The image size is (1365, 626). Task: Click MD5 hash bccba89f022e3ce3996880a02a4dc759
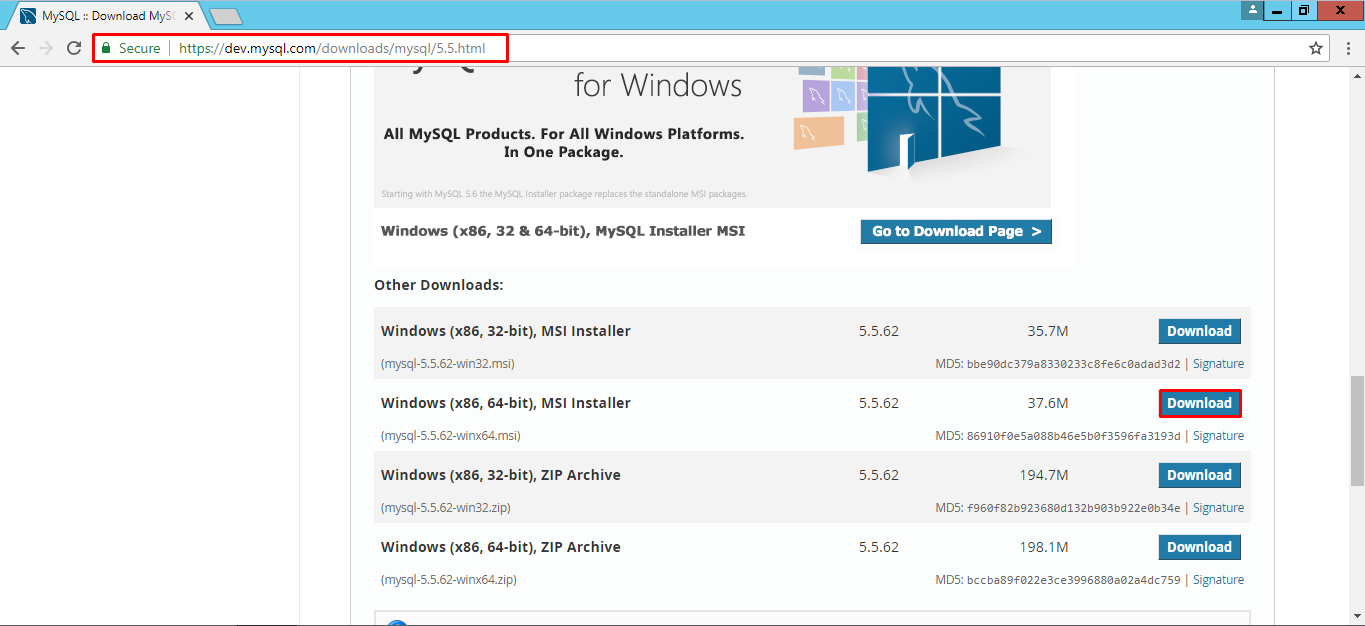(x=1073, y=580)
